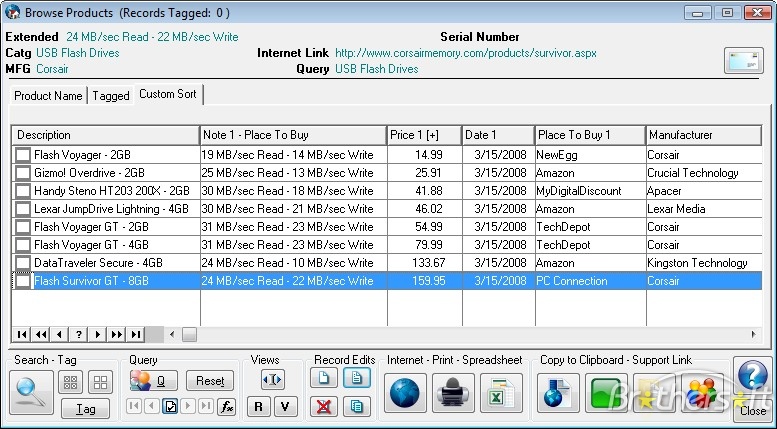This screenshot has width=777, height=429.
Task: Click the V view button
Action: point(285,407)
